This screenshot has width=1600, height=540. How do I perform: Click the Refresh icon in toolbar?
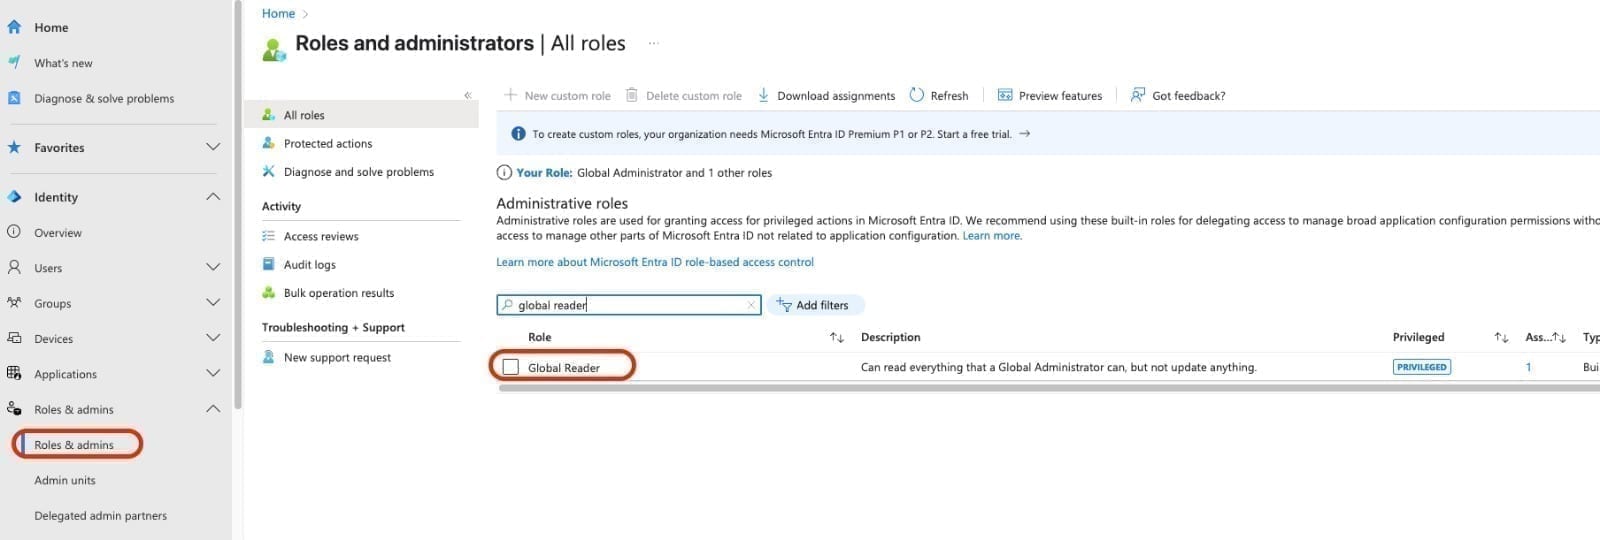(916, 95)
